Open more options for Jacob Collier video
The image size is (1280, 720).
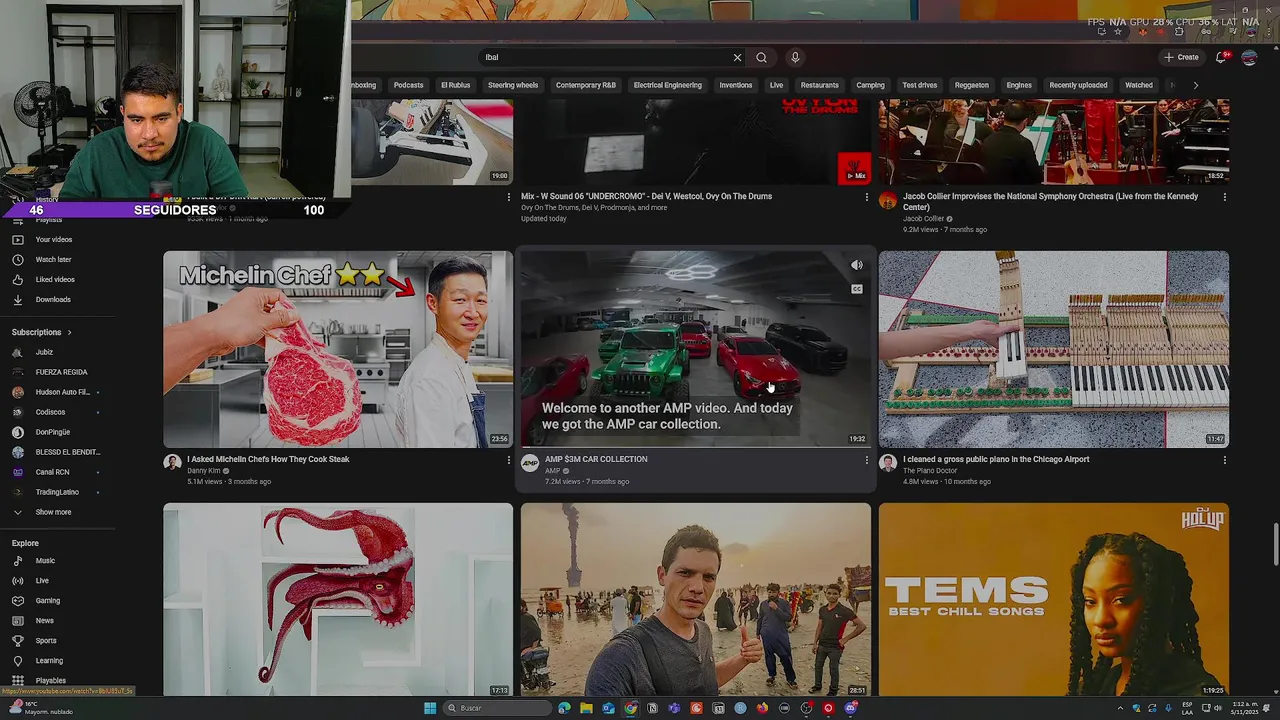pos(1224,197)
